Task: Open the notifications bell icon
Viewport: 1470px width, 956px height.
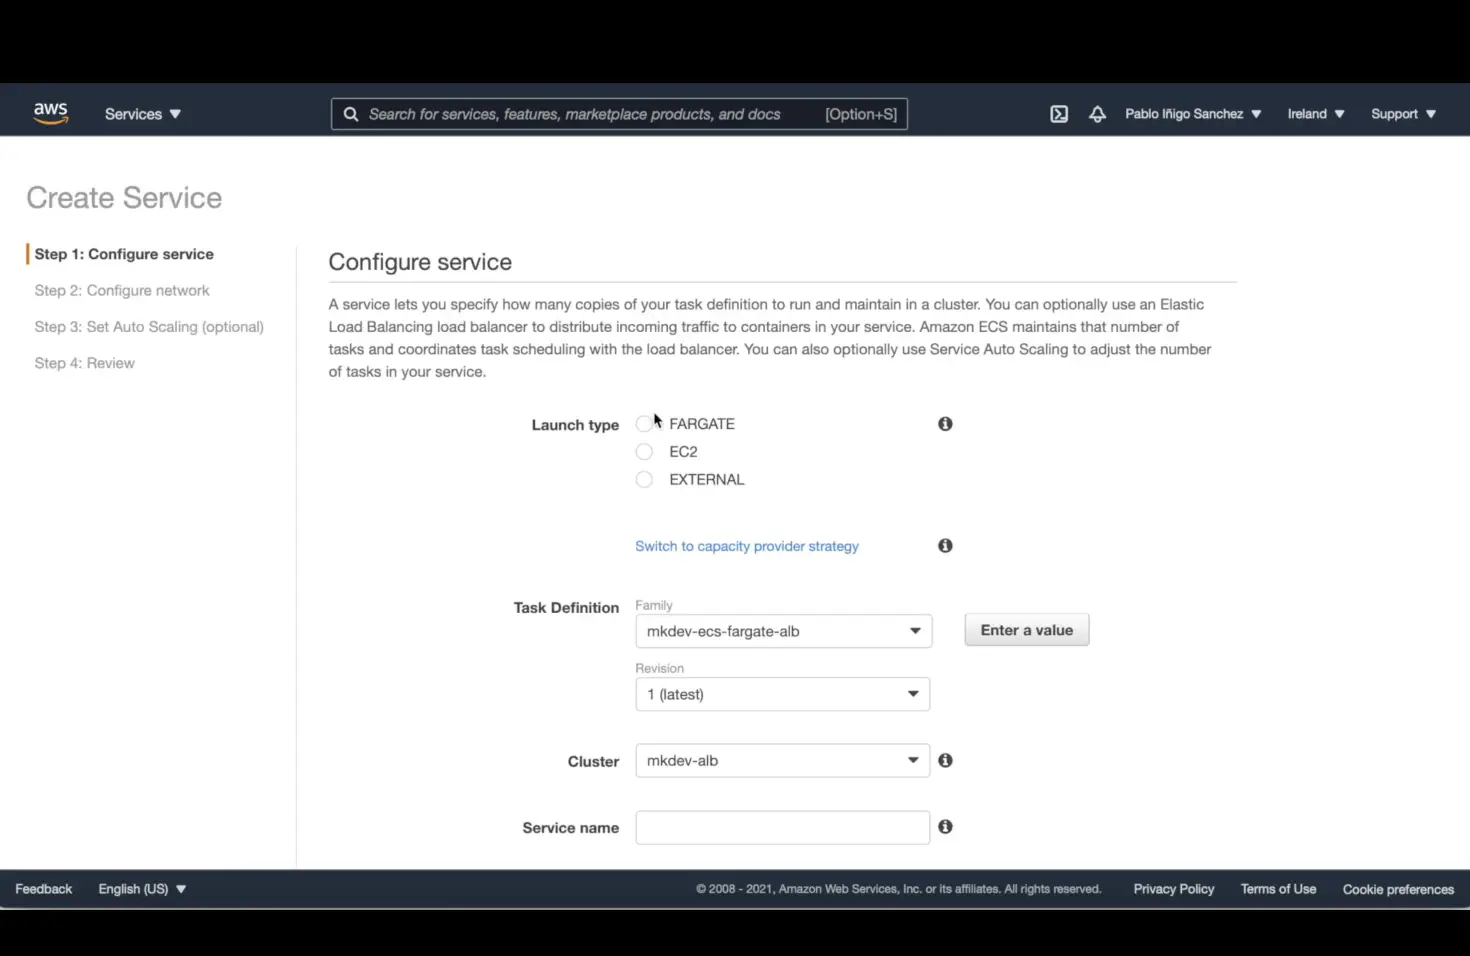Action: point(1097,114)
